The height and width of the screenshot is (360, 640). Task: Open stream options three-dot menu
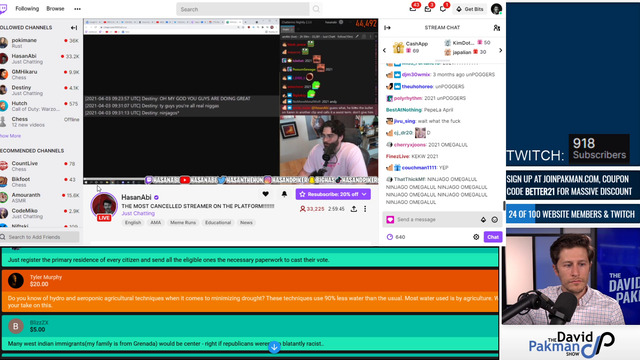tap(365, 209)
